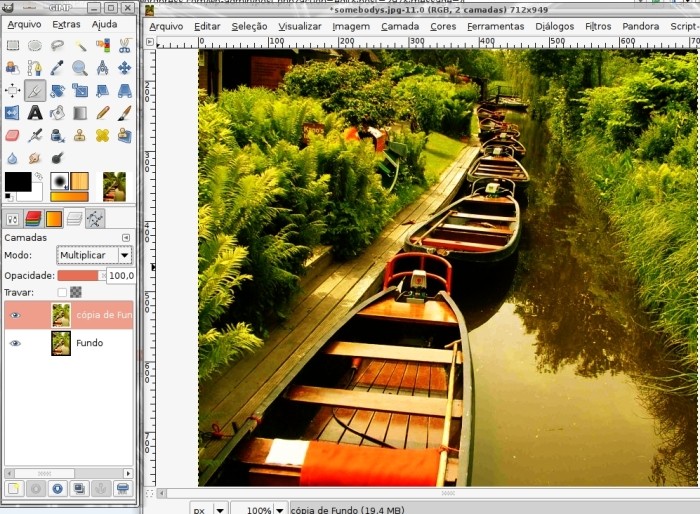
Task: Duplicate the selected layer
Action: click(x=79, y=489)
